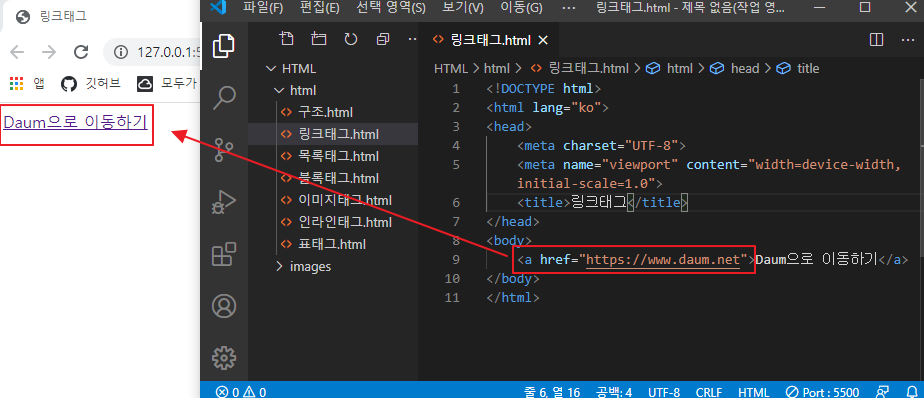The height and width of the screenshot is (398, 924).
Task: Open the overflow ... menu in title bar
Action: click(569, 8)
